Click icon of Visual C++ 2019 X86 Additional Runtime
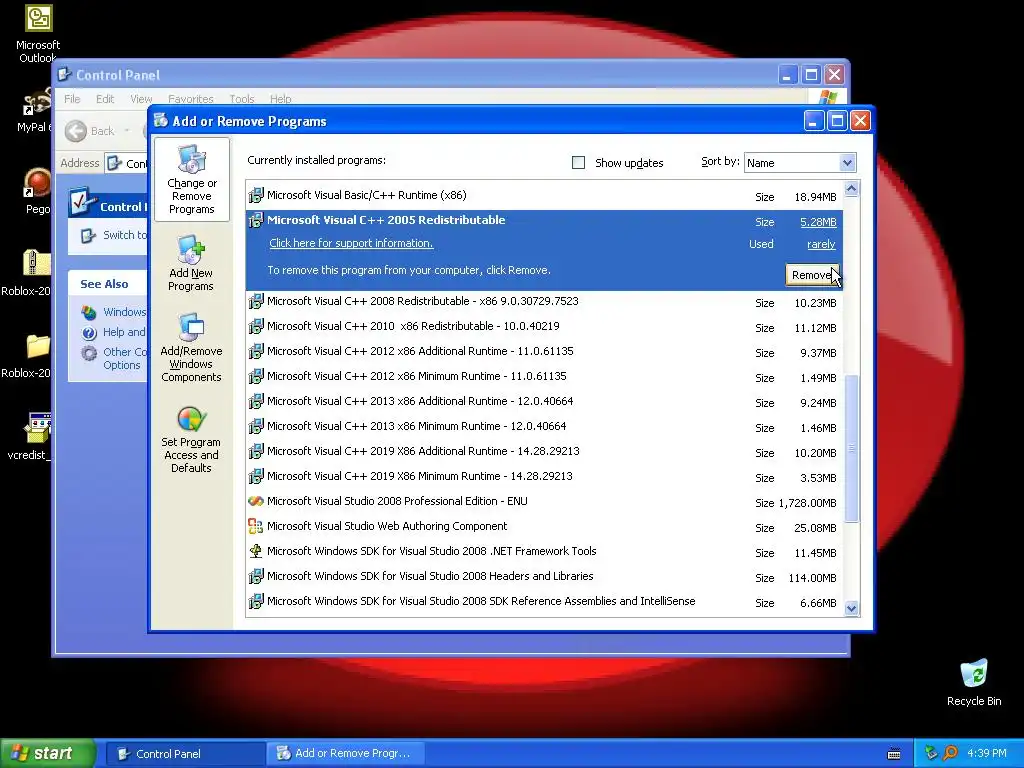This screenshot has height=768, width=1024. pyautogui.click(x=256, y=451)
